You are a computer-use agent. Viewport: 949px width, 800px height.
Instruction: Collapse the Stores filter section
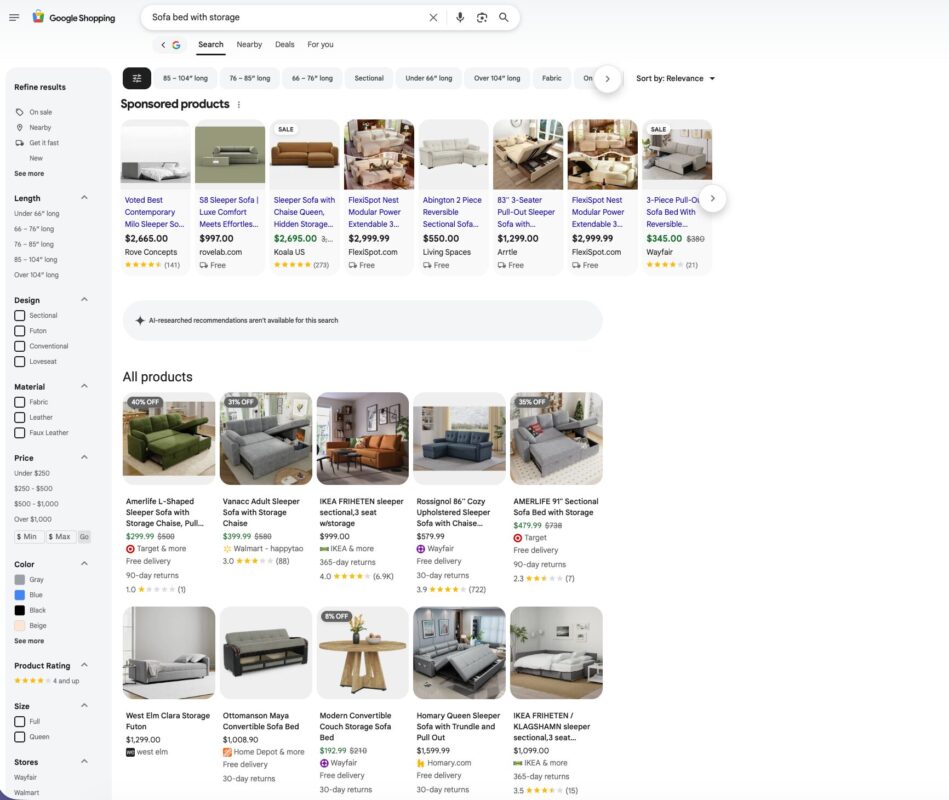pos(84,761)
